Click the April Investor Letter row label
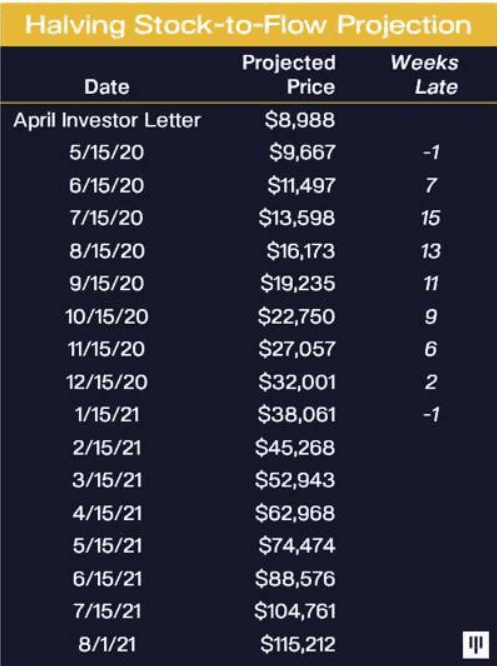 (x=107, y=120)
